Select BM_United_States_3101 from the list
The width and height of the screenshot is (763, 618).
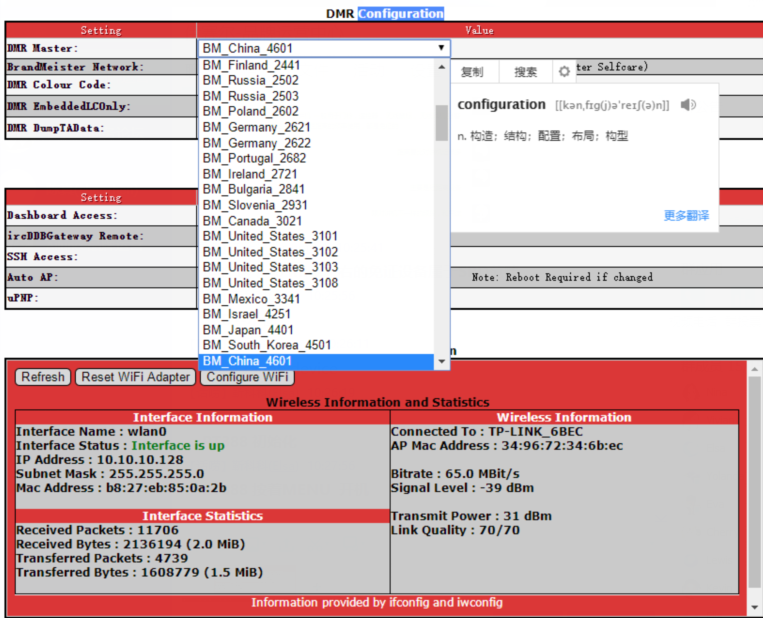270,236
